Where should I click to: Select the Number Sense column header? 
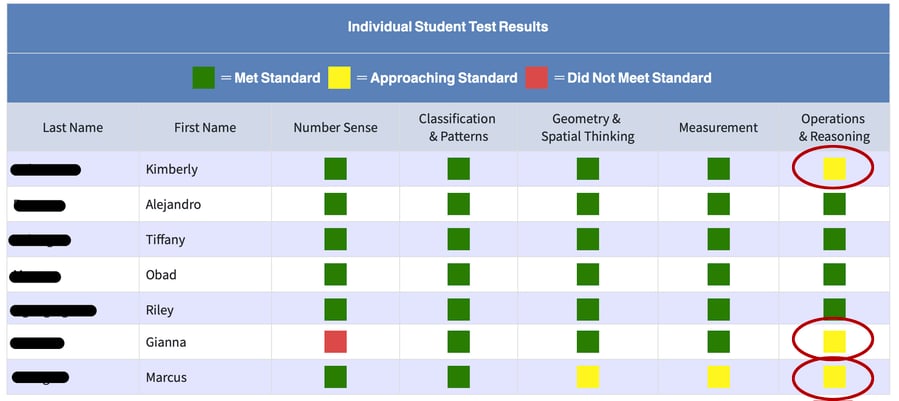tap(335, 128)
